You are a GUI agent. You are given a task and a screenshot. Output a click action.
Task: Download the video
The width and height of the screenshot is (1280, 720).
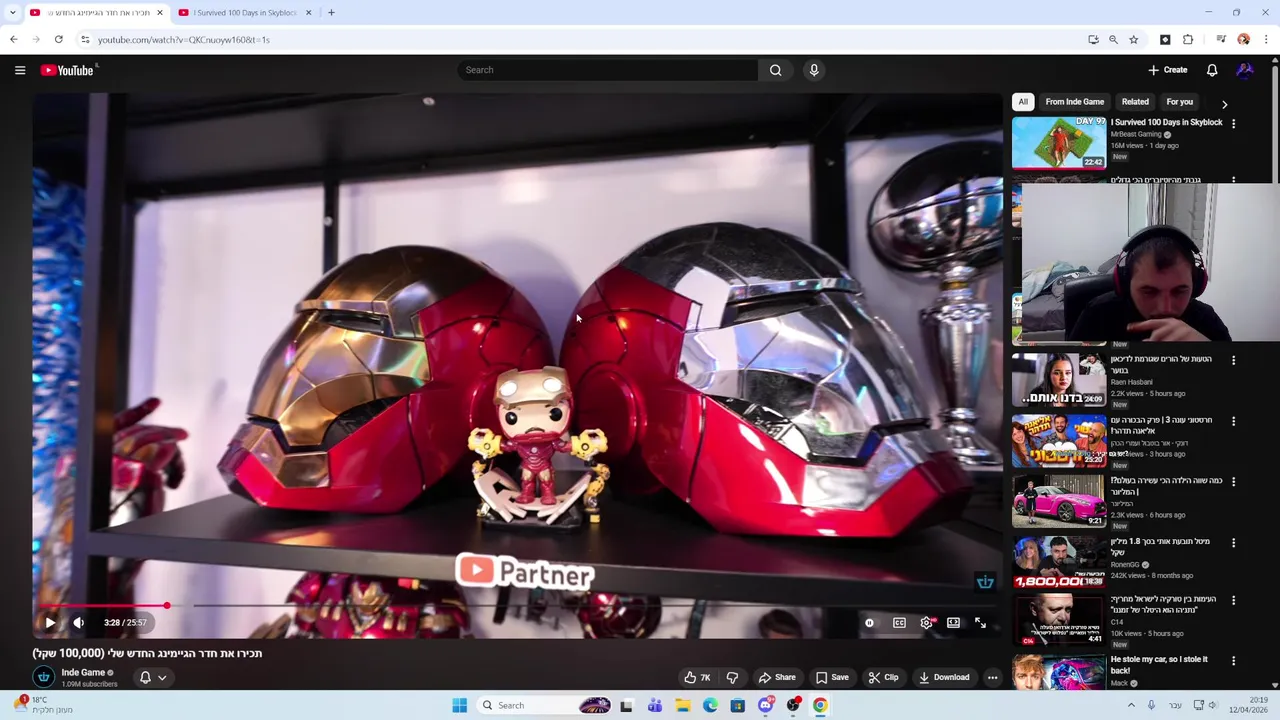pyautogui.click(x=944, y=677)
